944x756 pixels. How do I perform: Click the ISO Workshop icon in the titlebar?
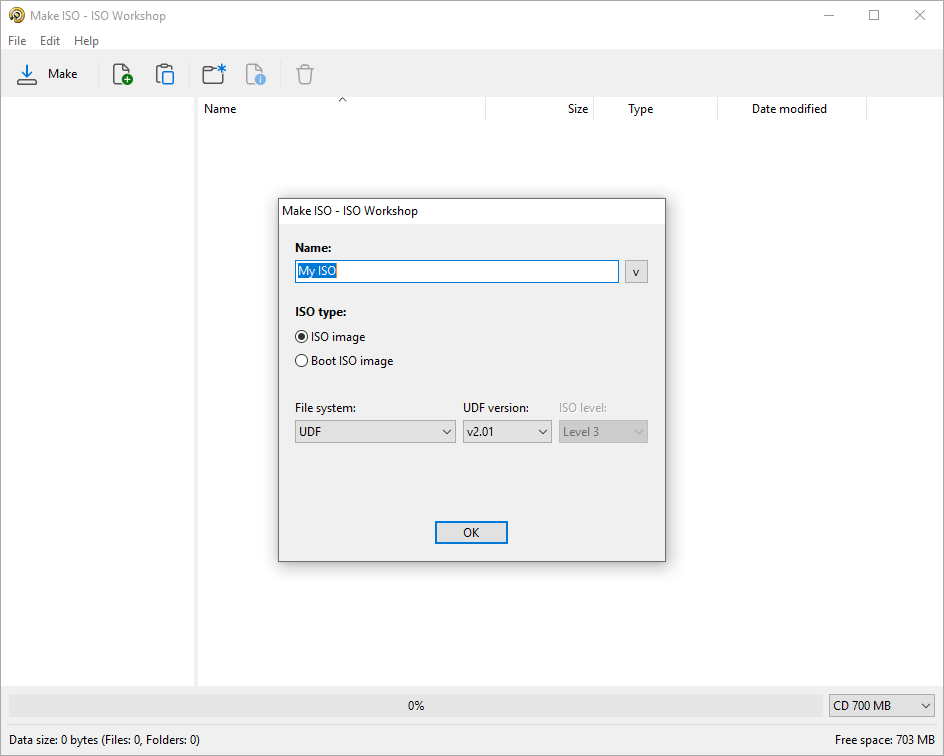click(16, 15)
